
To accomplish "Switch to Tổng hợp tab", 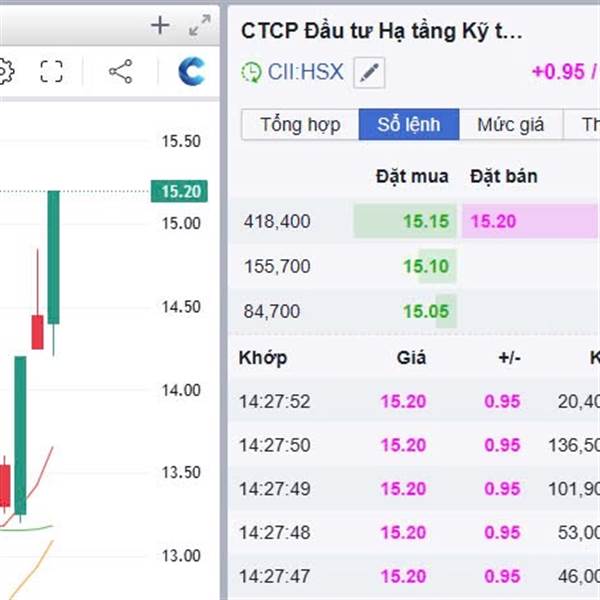I will pyautogui.click(x=300, y=124).
